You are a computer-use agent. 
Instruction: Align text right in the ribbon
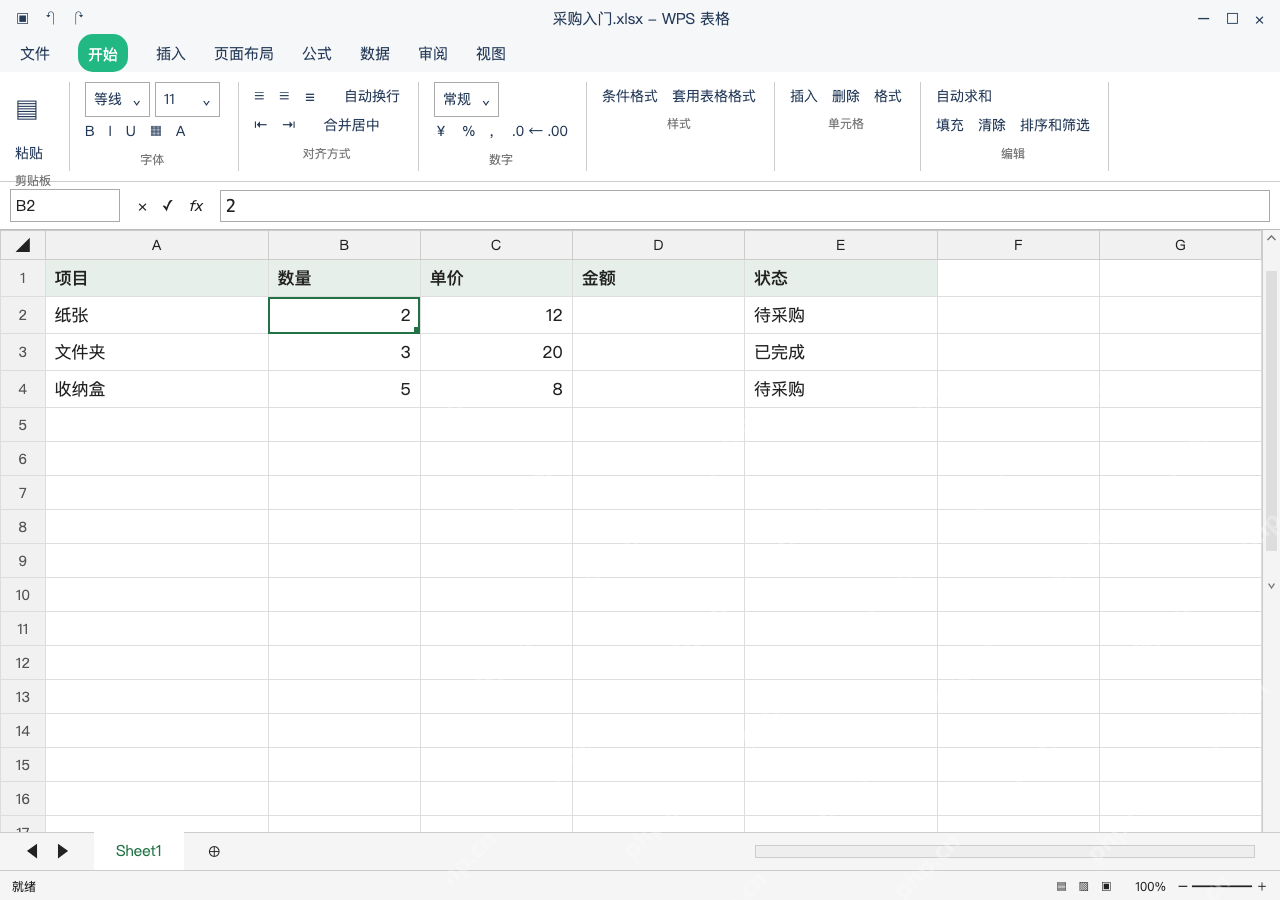click(310, 96)
